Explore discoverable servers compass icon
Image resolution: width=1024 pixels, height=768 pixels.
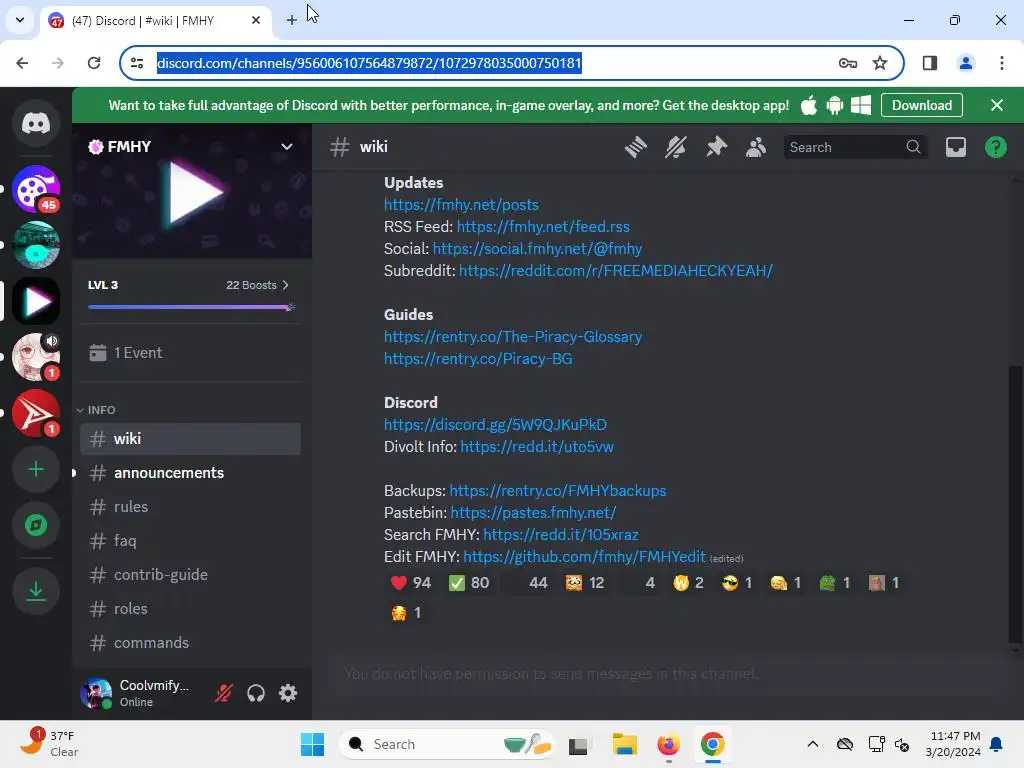pyautogui.click(x=36, y=525)
